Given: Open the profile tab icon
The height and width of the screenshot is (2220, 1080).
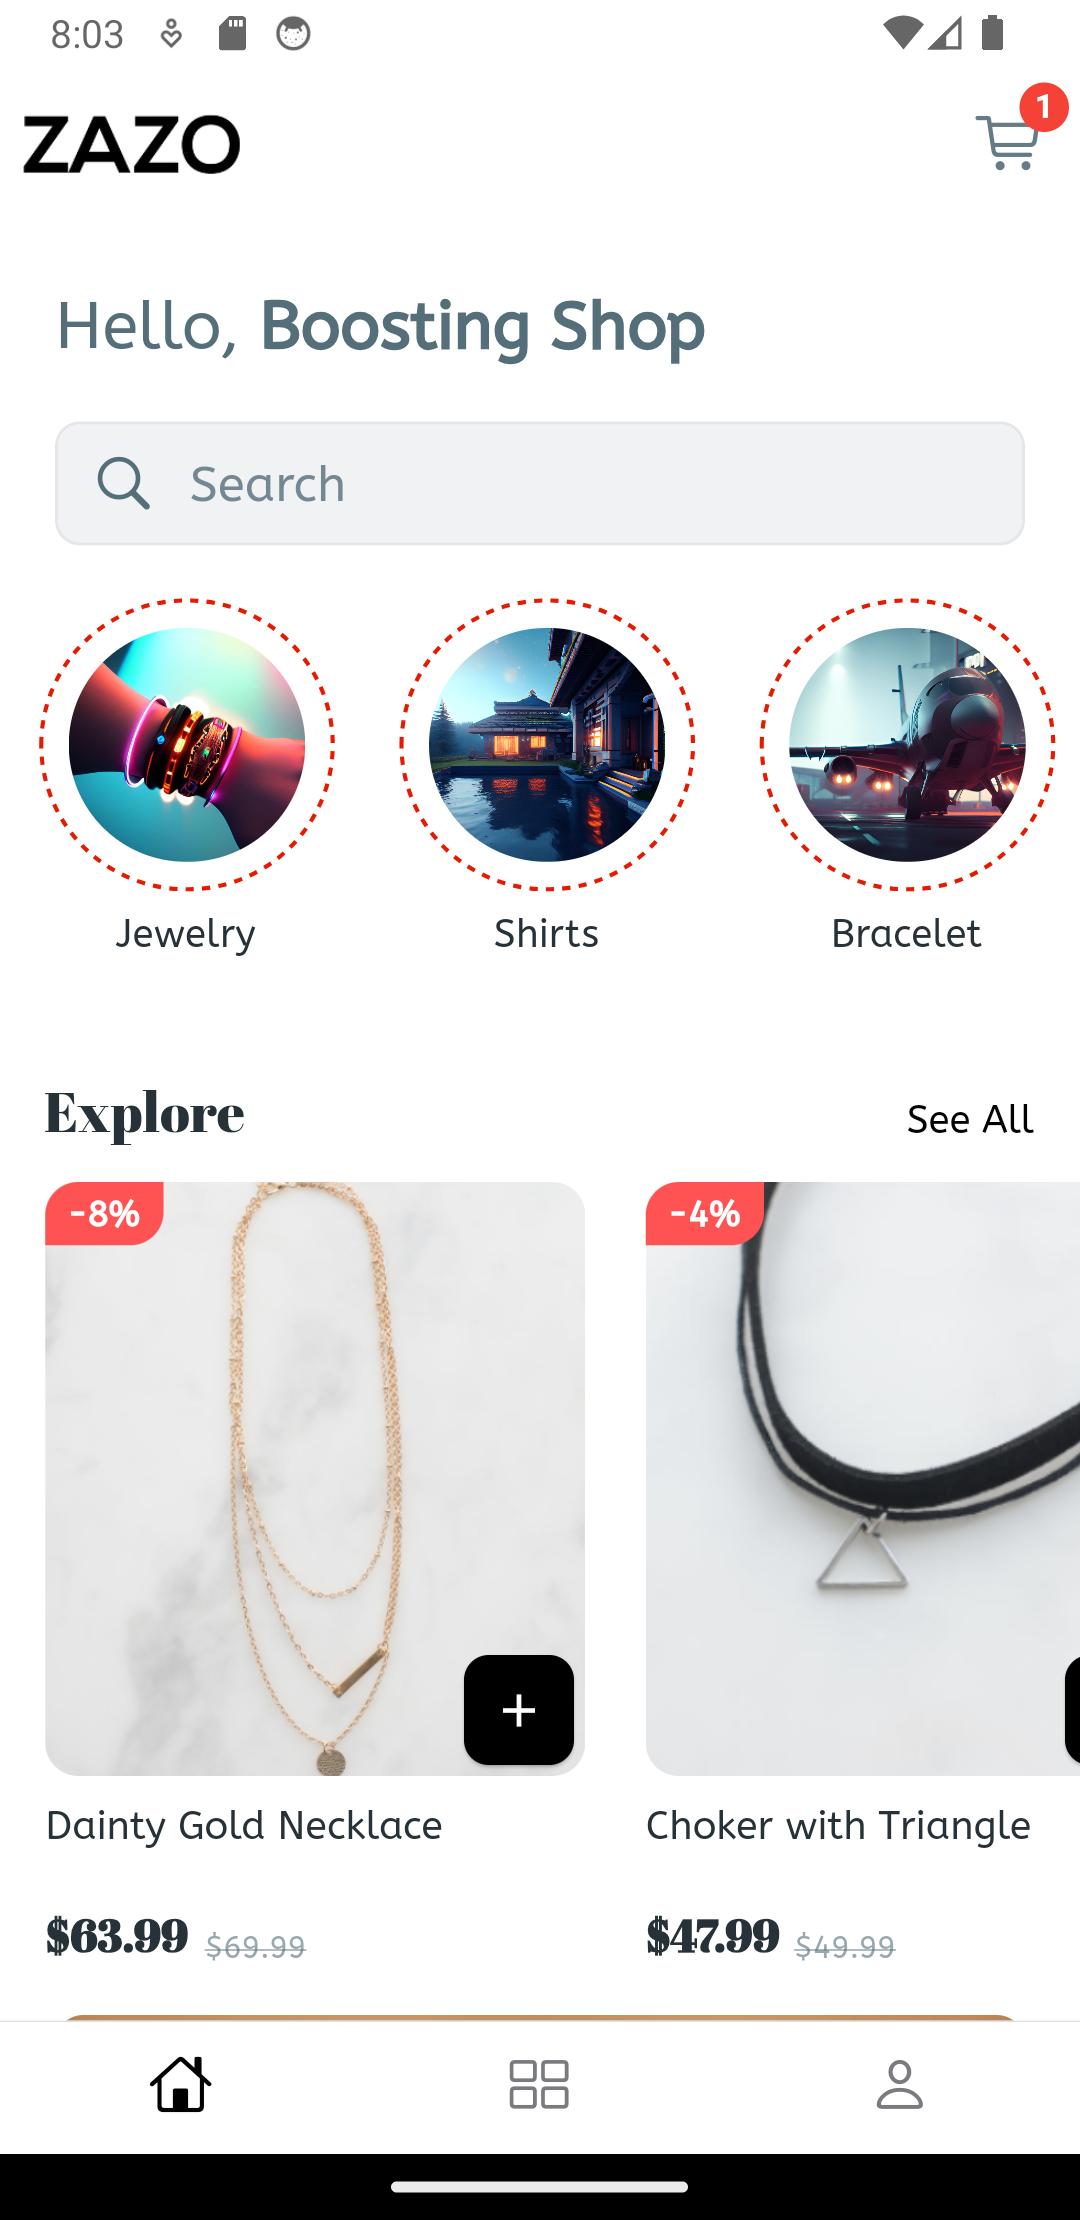Looking at the screenshot, I should (x=899, y=2084).
